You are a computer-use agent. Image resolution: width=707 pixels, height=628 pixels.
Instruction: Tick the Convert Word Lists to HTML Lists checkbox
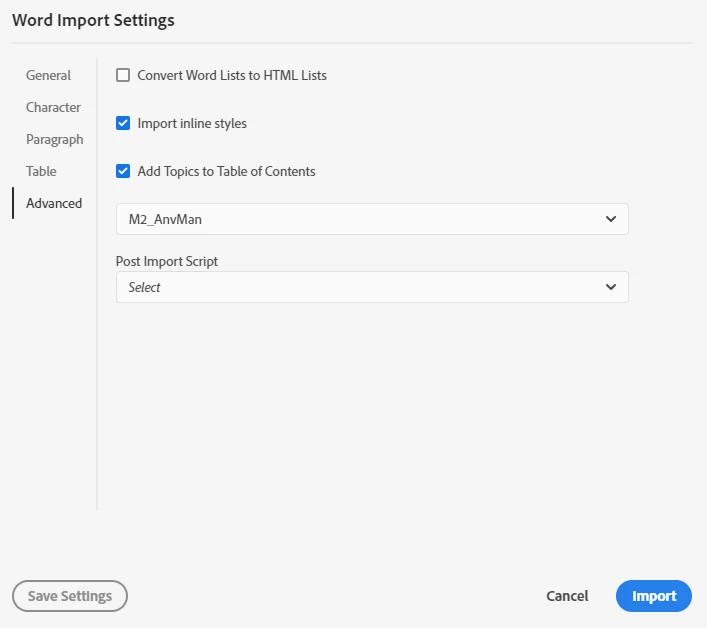tap(123, 75)
